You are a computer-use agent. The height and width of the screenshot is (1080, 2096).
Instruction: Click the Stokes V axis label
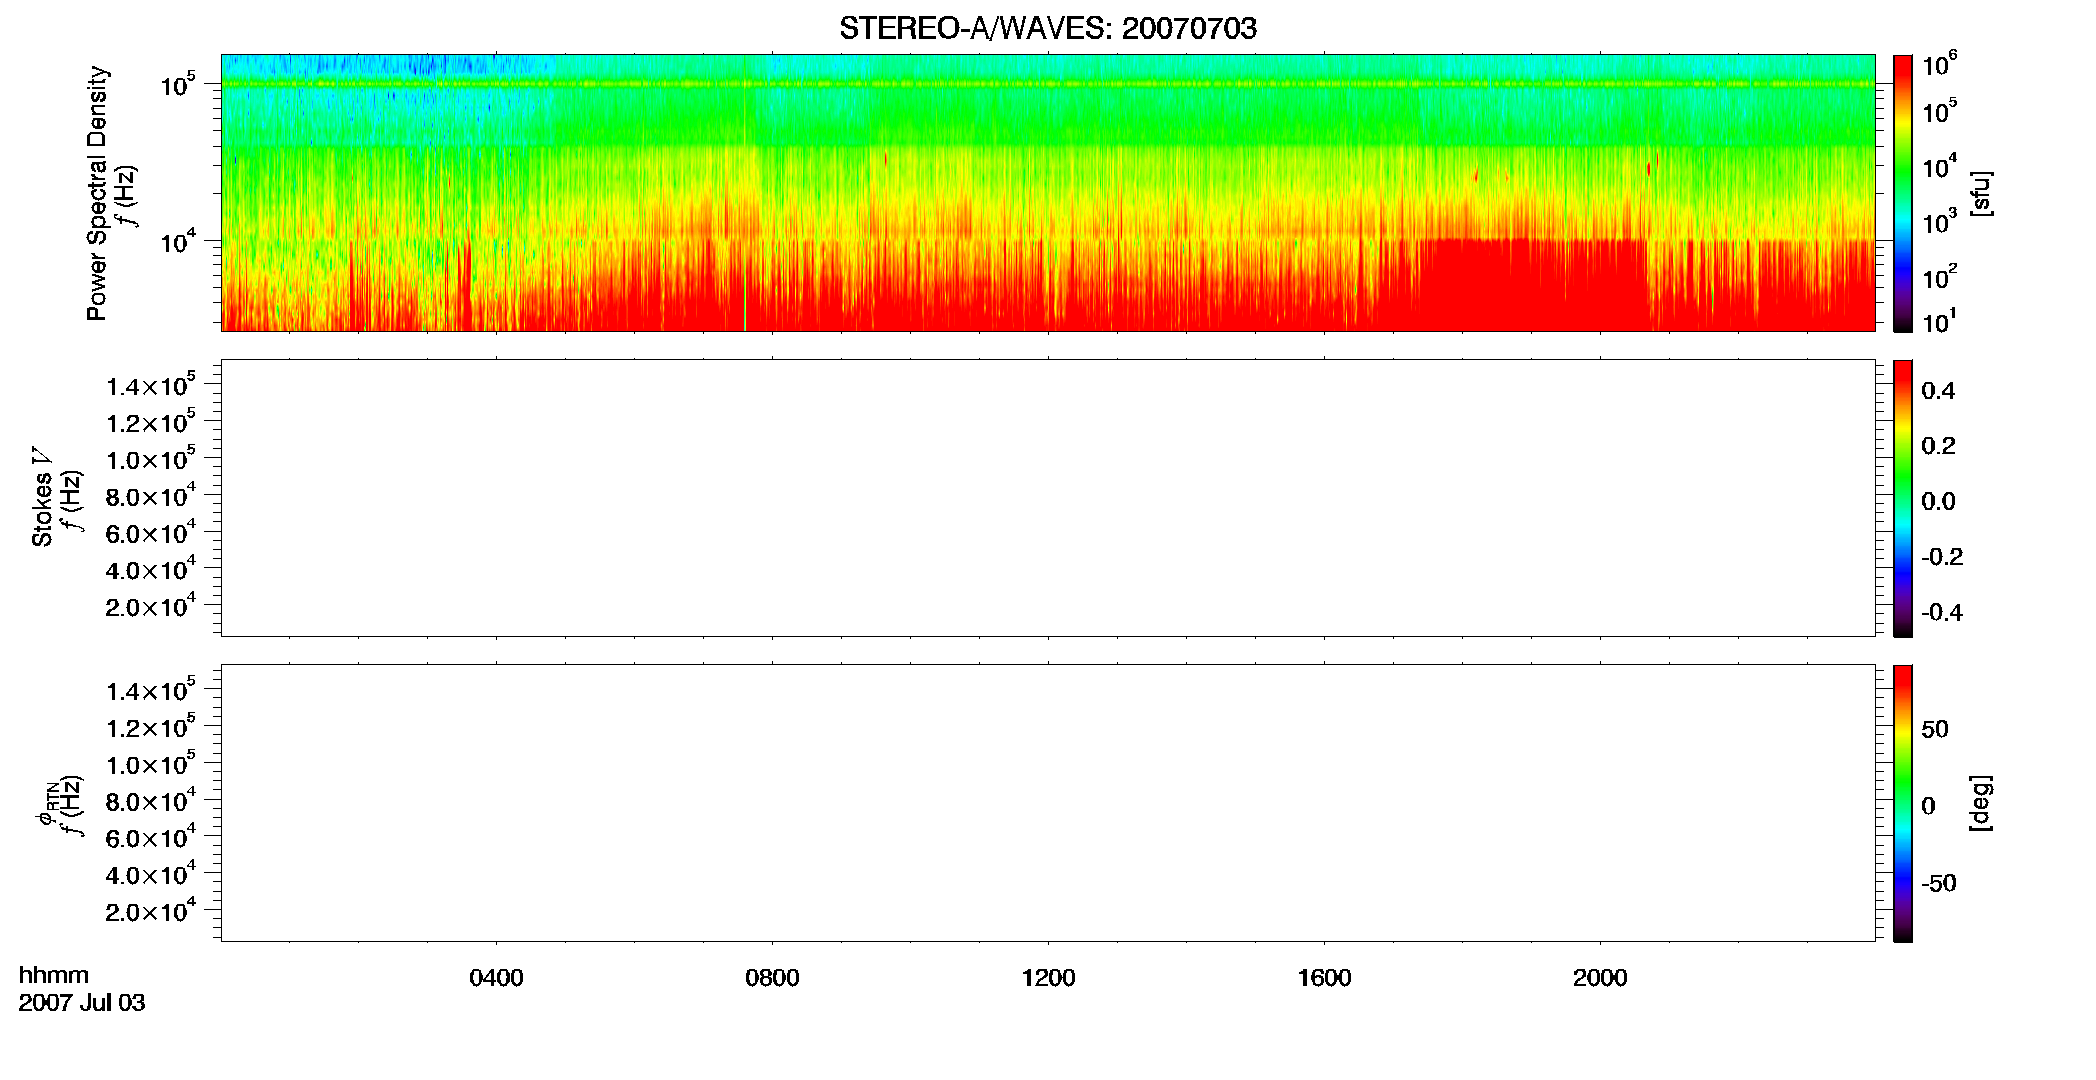tap(42, 497)
